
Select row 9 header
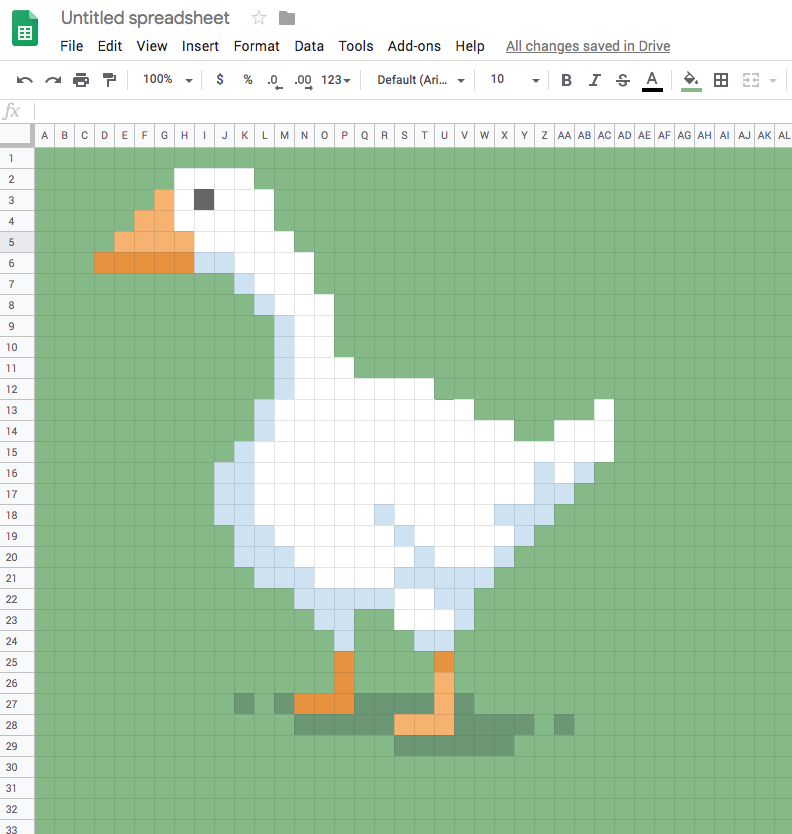(17, 326)
